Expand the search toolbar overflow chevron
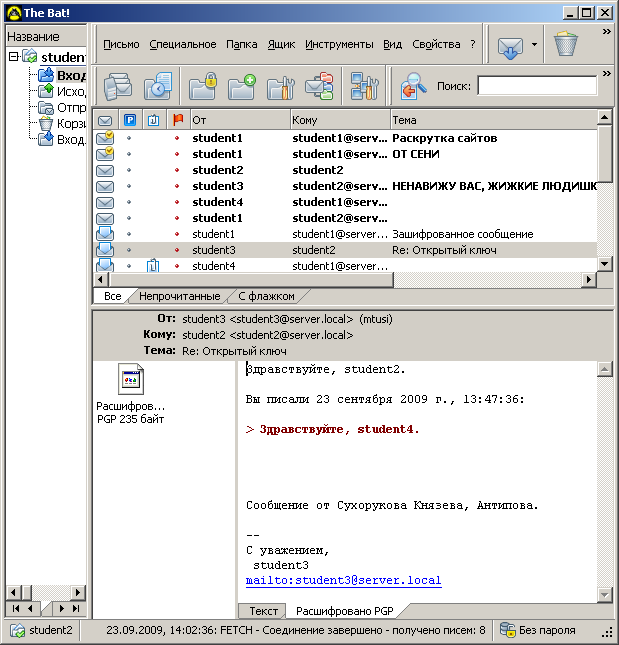 (607, 74)
